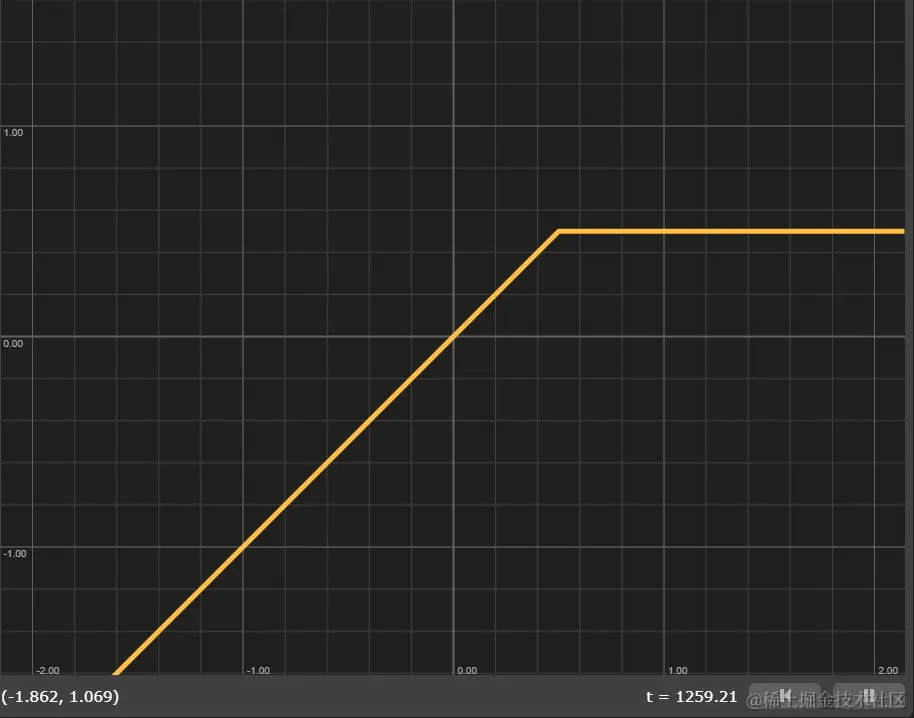
Task: Click the corner where the orange curve flattens
Action: click(558, 232)
